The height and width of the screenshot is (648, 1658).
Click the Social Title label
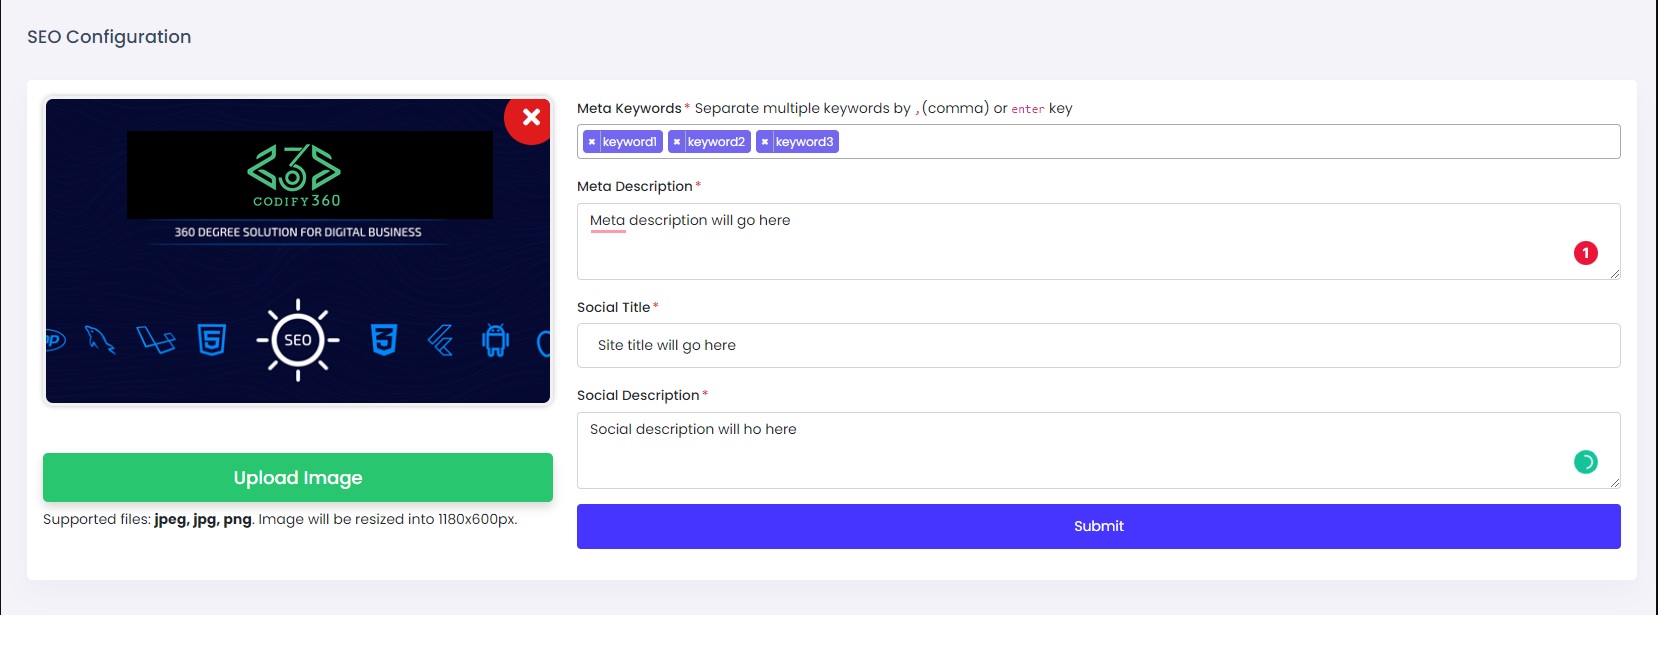(x=614, y=307)
